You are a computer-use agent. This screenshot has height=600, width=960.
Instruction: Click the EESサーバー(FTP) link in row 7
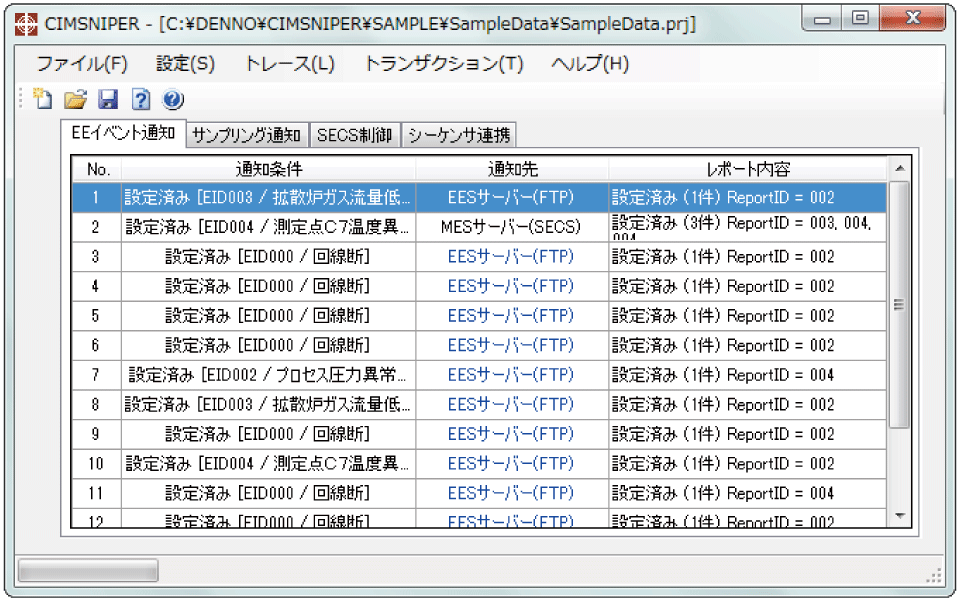click(x=511, y=375)
